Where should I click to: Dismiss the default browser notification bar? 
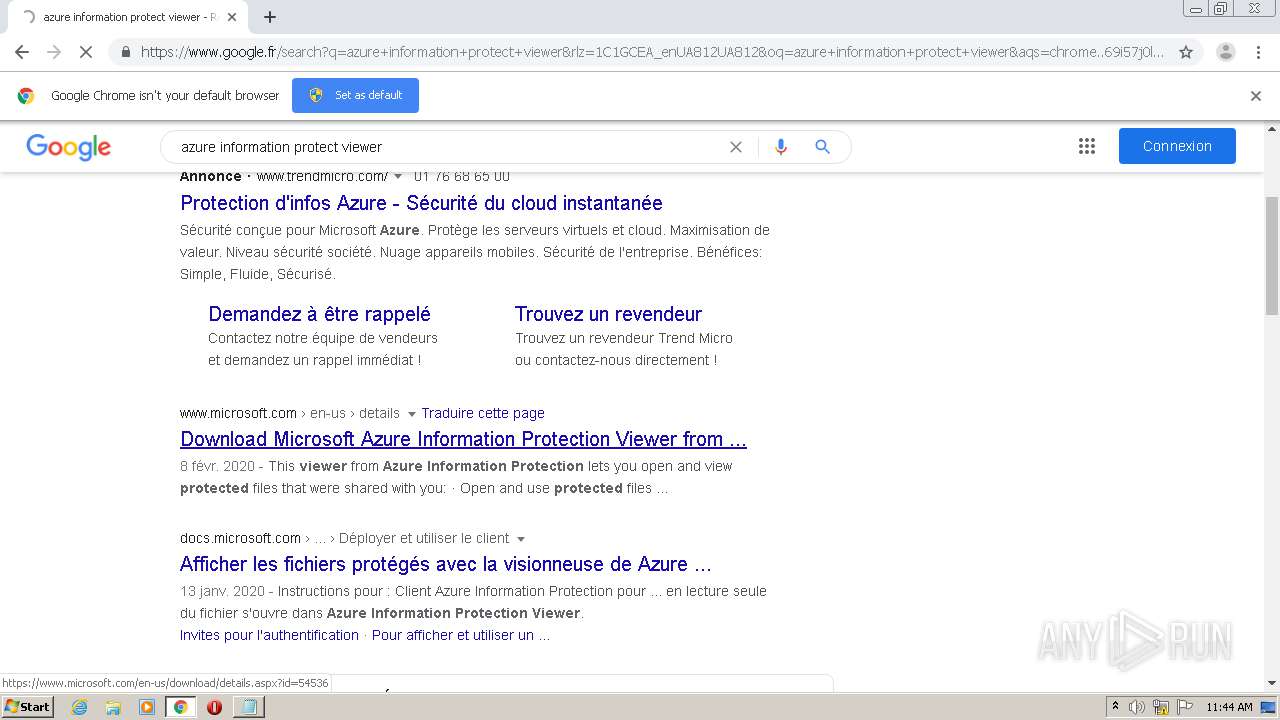[1256, 96]
